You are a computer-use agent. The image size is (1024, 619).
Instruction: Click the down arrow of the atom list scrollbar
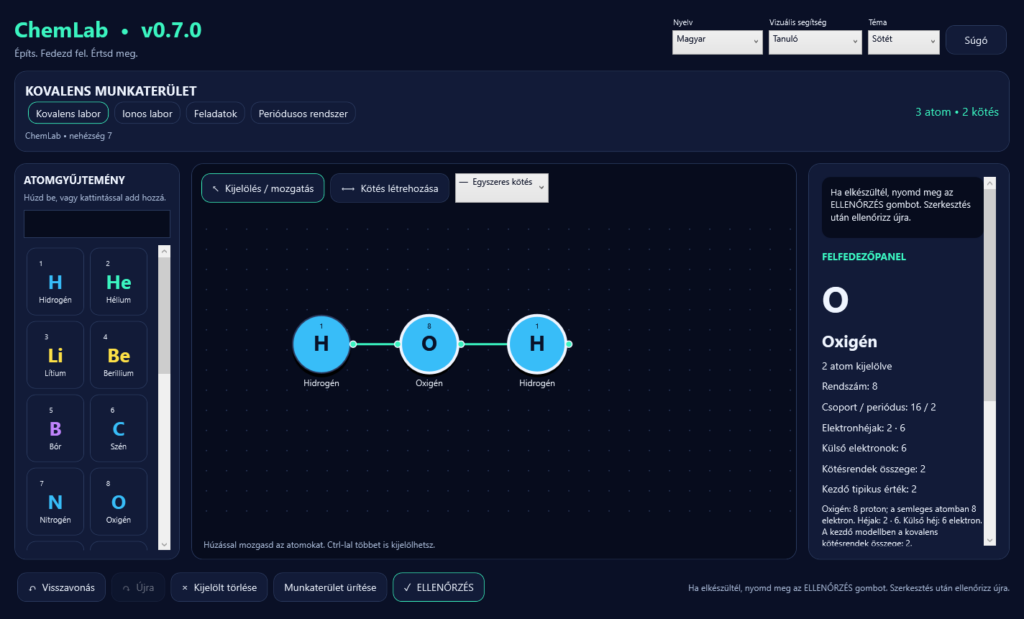(165, 545)
